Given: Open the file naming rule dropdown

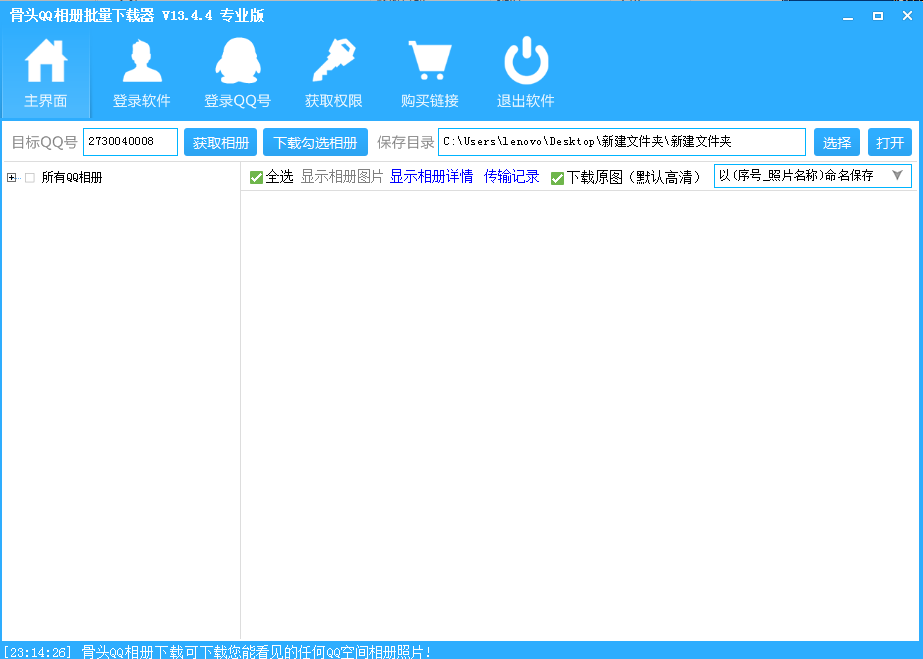Looking at the screenshot, I should 812,176.
